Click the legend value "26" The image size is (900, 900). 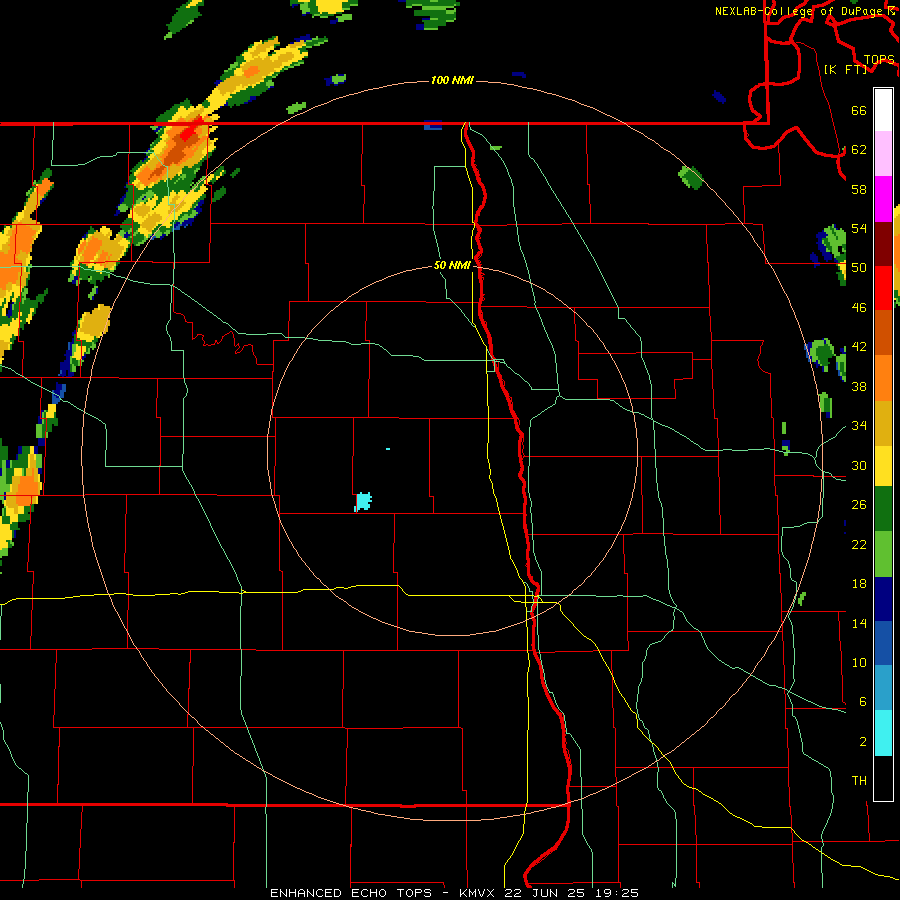[859, 505]
